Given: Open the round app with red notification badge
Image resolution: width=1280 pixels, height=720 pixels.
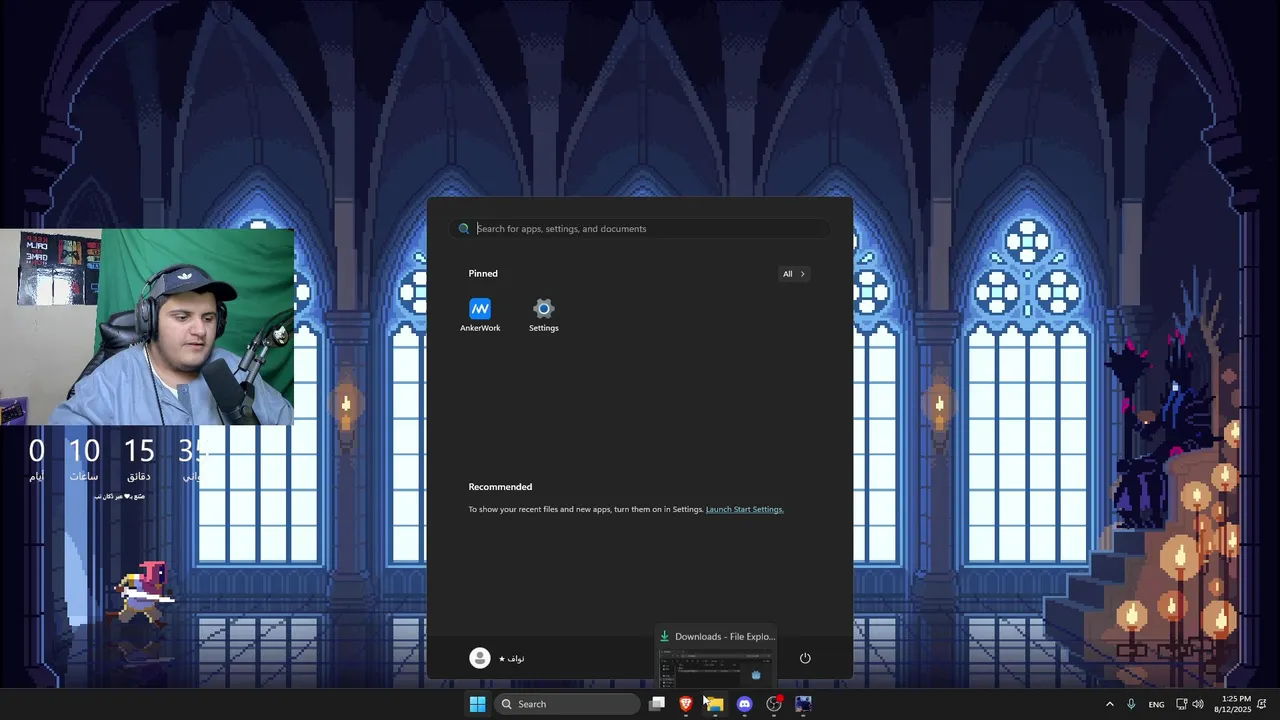Looking at the screenshot, I should coord(773,704).
